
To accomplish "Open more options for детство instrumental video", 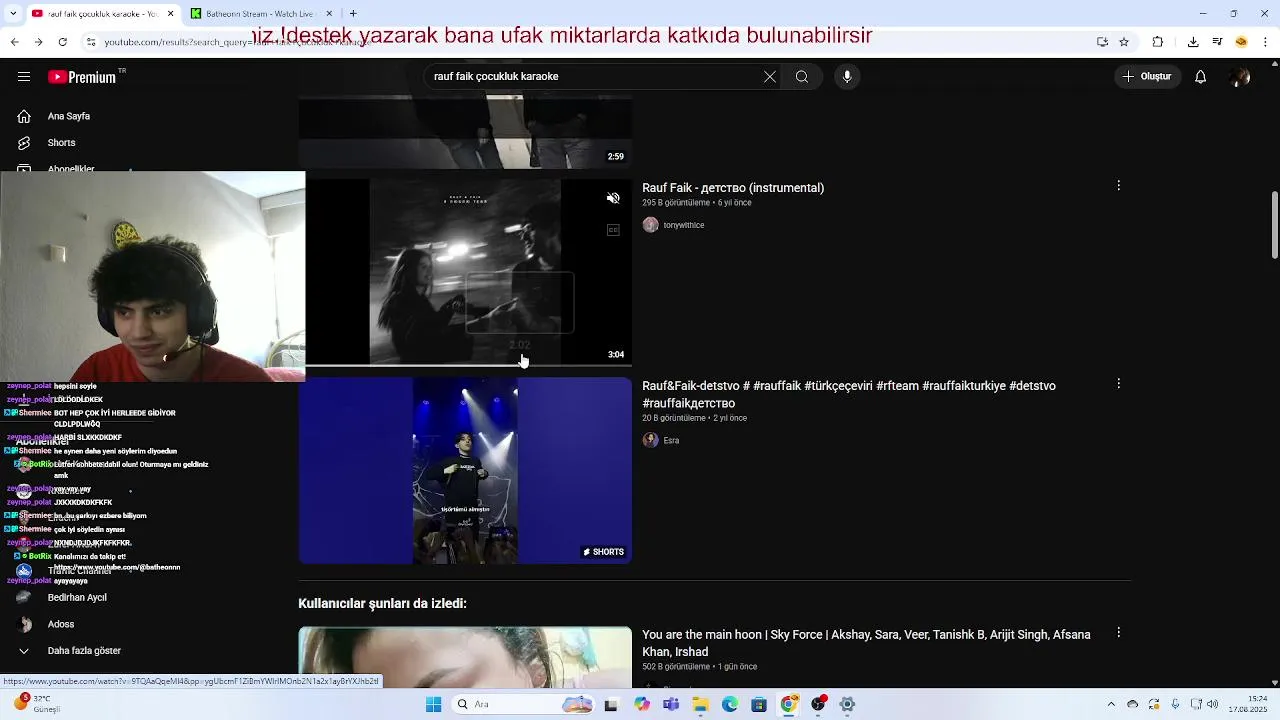I will pyautogui.click(x=1119, y=186).
